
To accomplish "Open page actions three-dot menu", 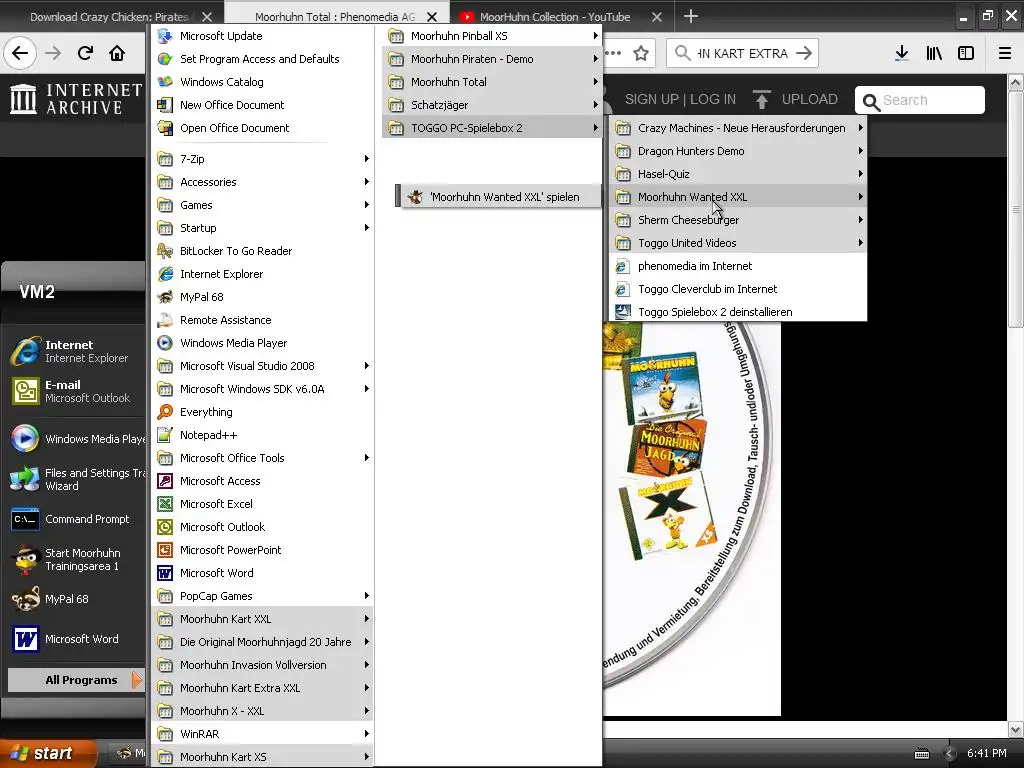I will (613, 53).
